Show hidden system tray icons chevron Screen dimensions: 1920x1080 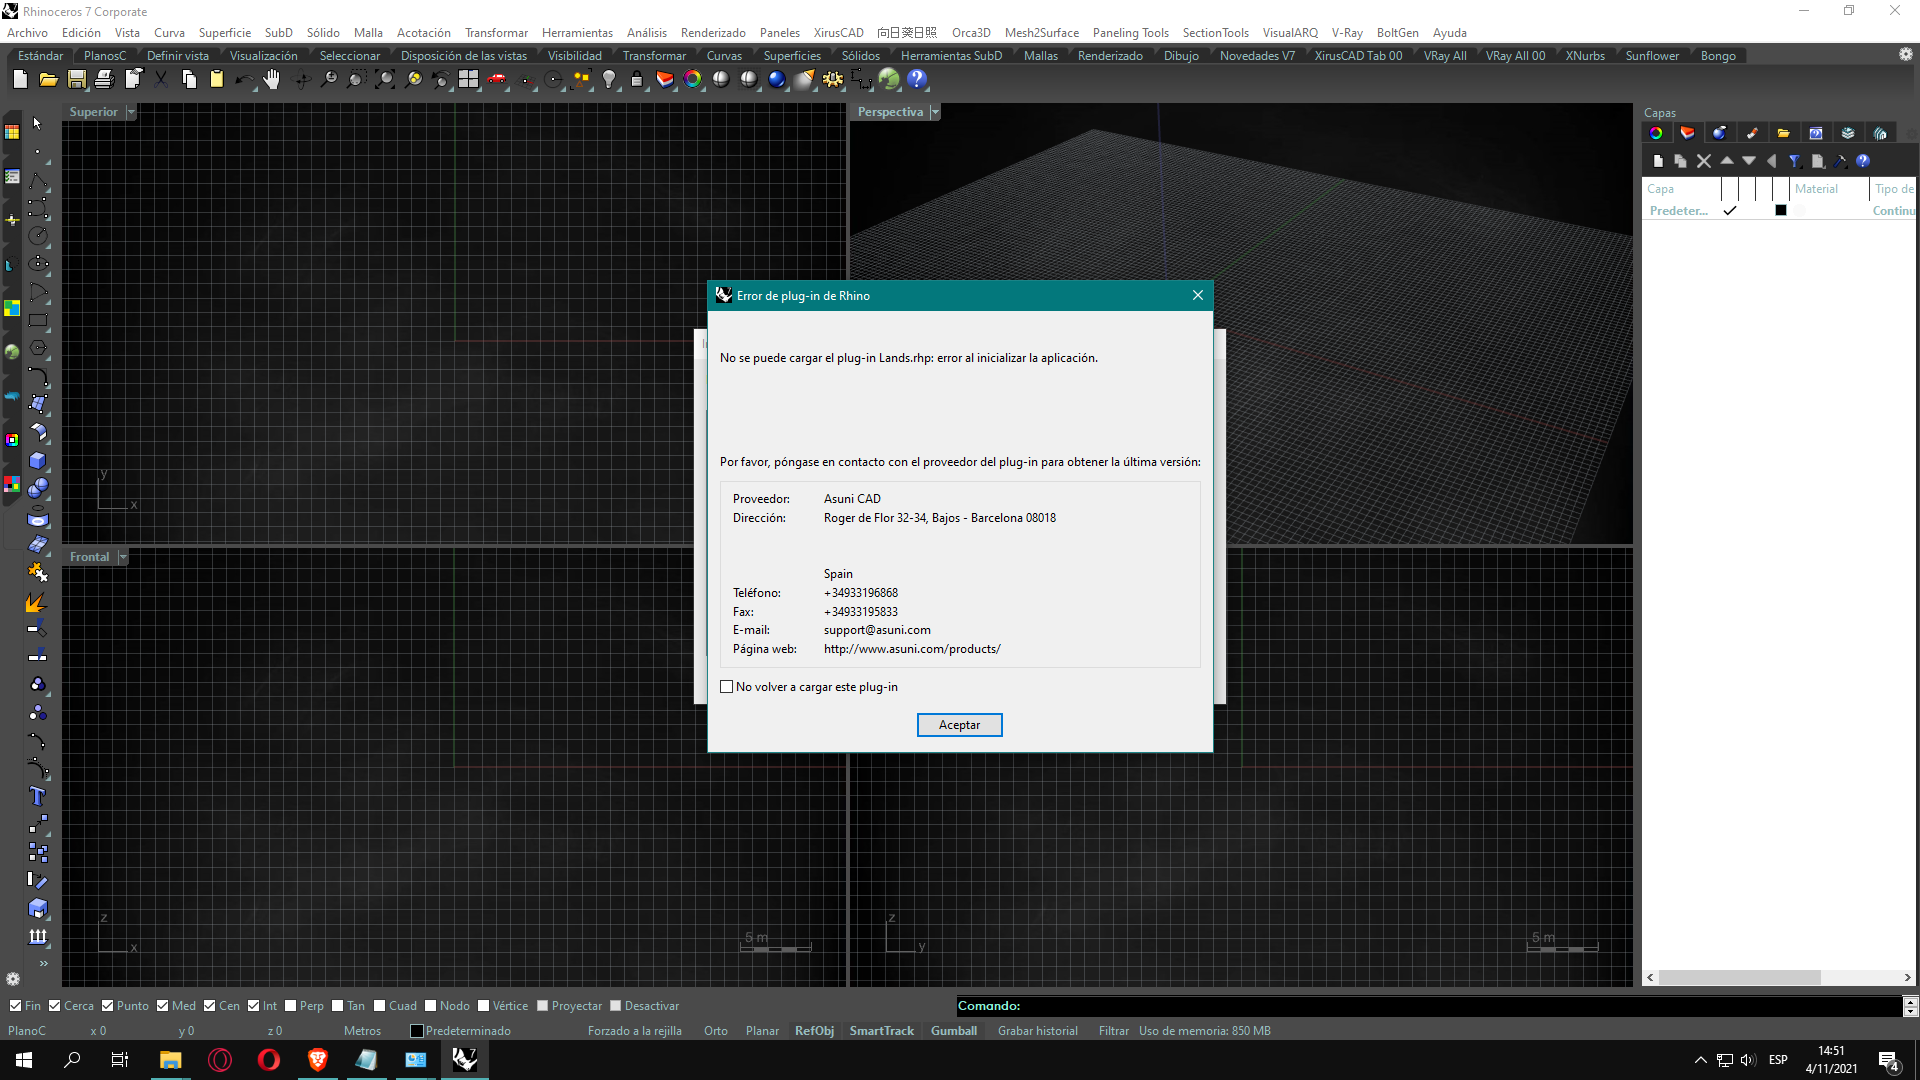tap(1700, 1060)
